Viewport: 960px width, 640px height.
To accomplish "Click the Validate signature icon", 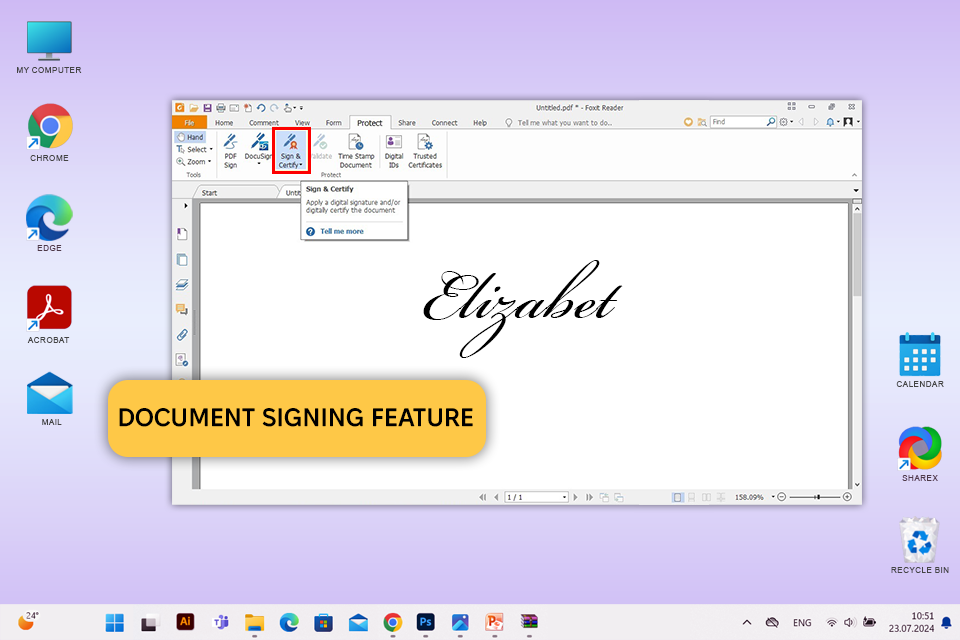I will tap(321, 147).
